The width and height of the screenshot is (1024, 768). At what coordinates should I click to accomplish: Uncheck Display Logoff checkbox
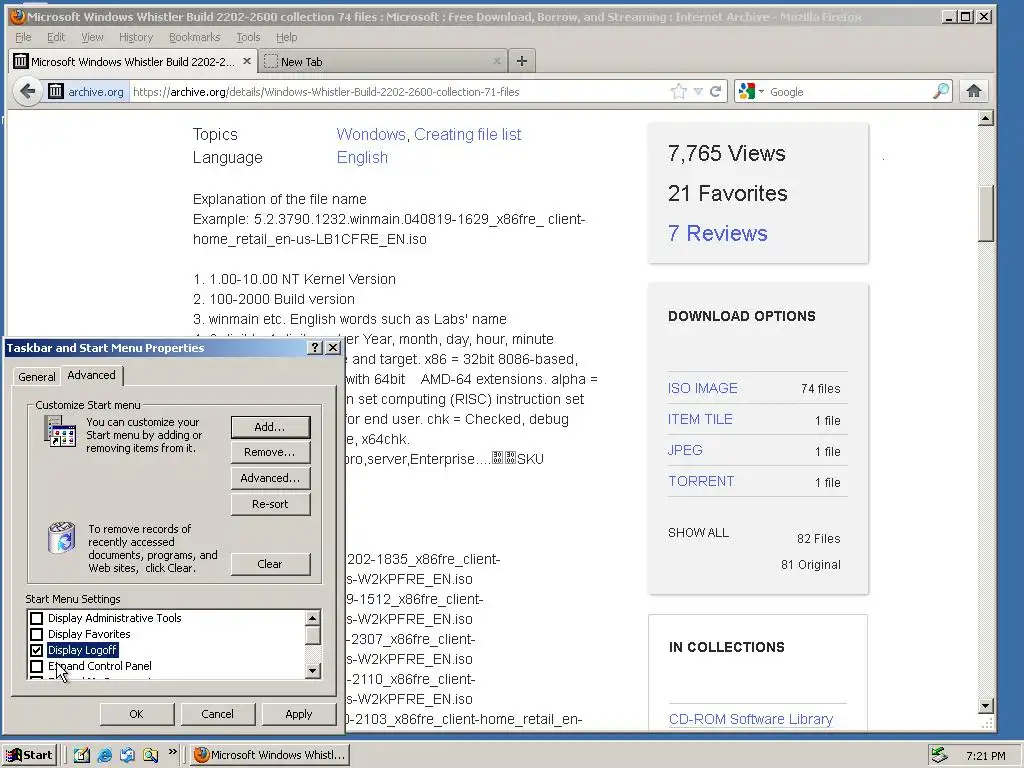[37, 650]
